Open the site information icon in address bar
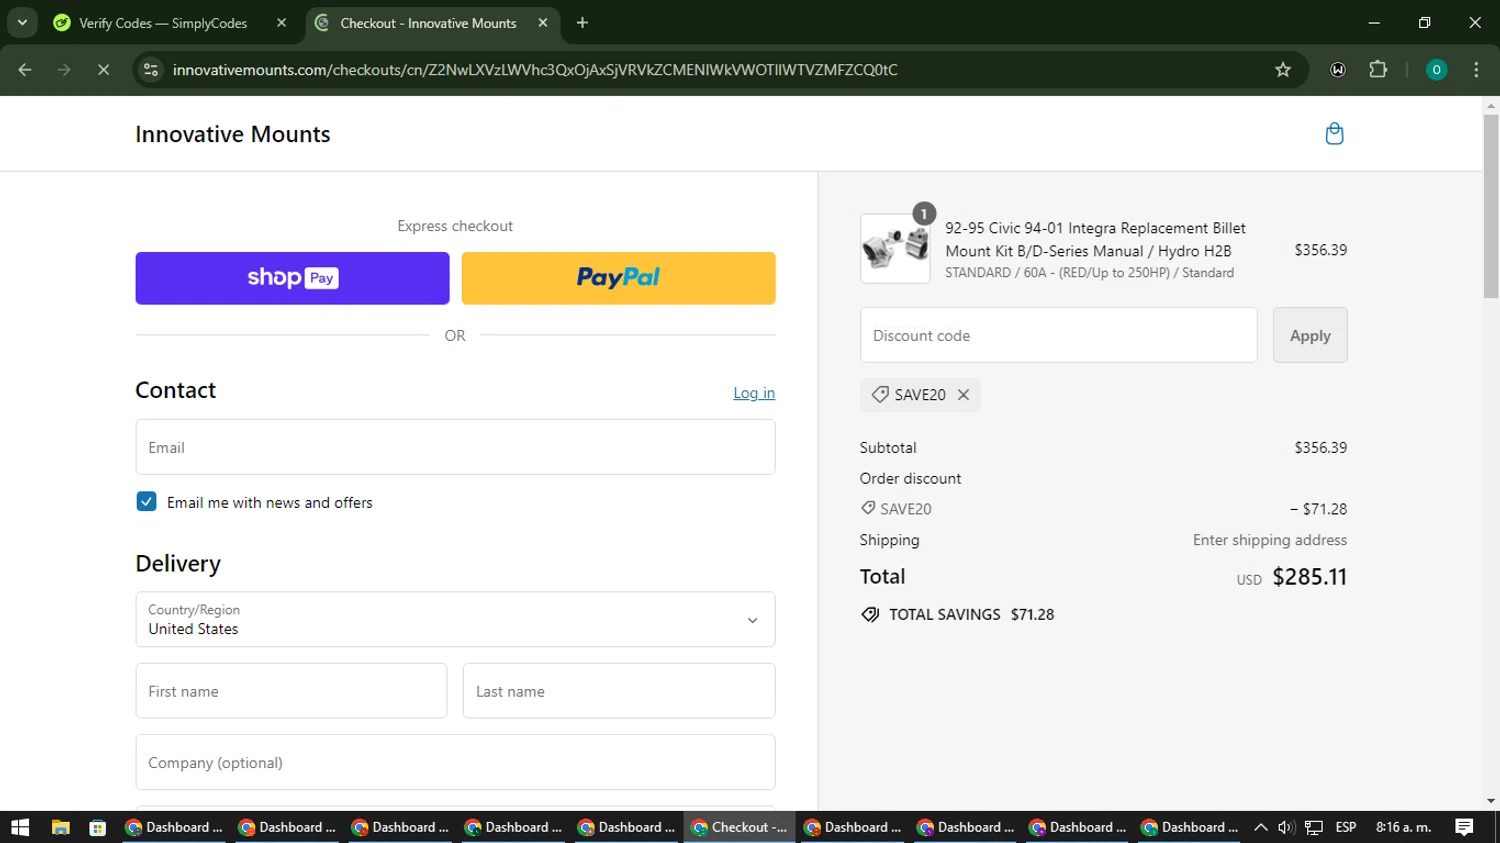Image resolution: width=1500 pixels, height=843 pixels. click(151, 70)
